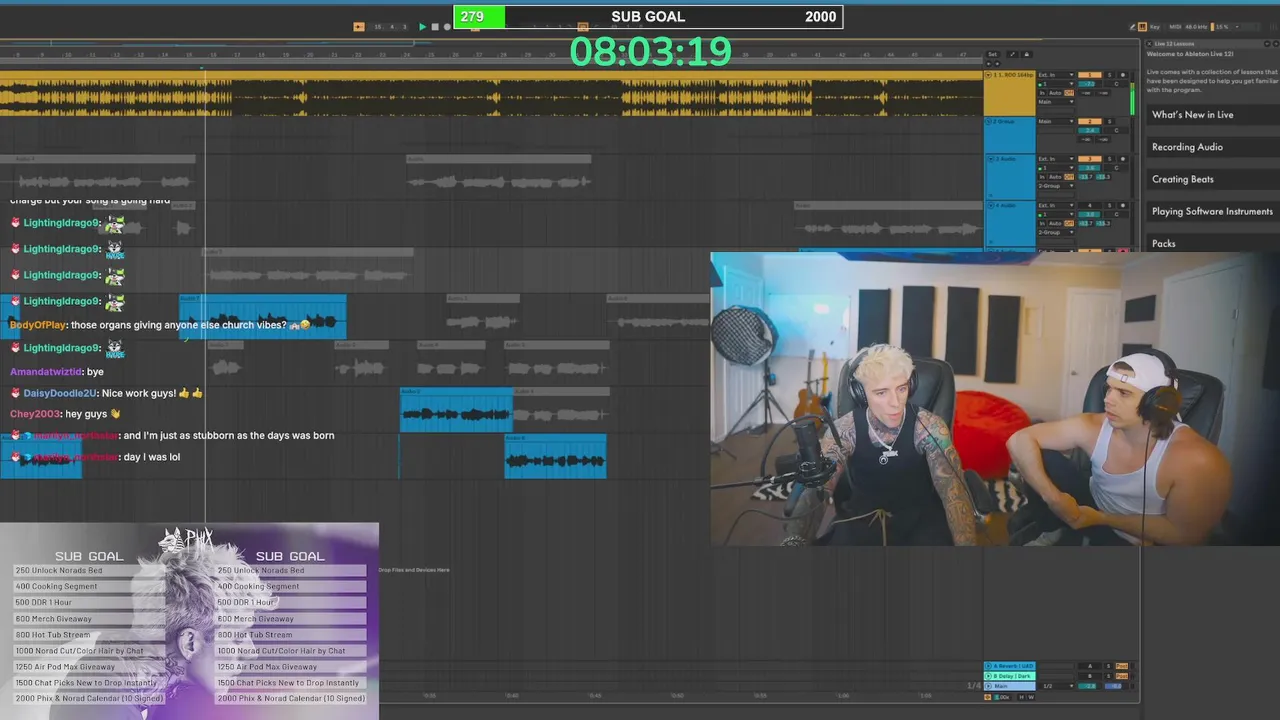Open Main track 1/2 output dropdown
The image size is (1280, 720).
(1056, 686)
